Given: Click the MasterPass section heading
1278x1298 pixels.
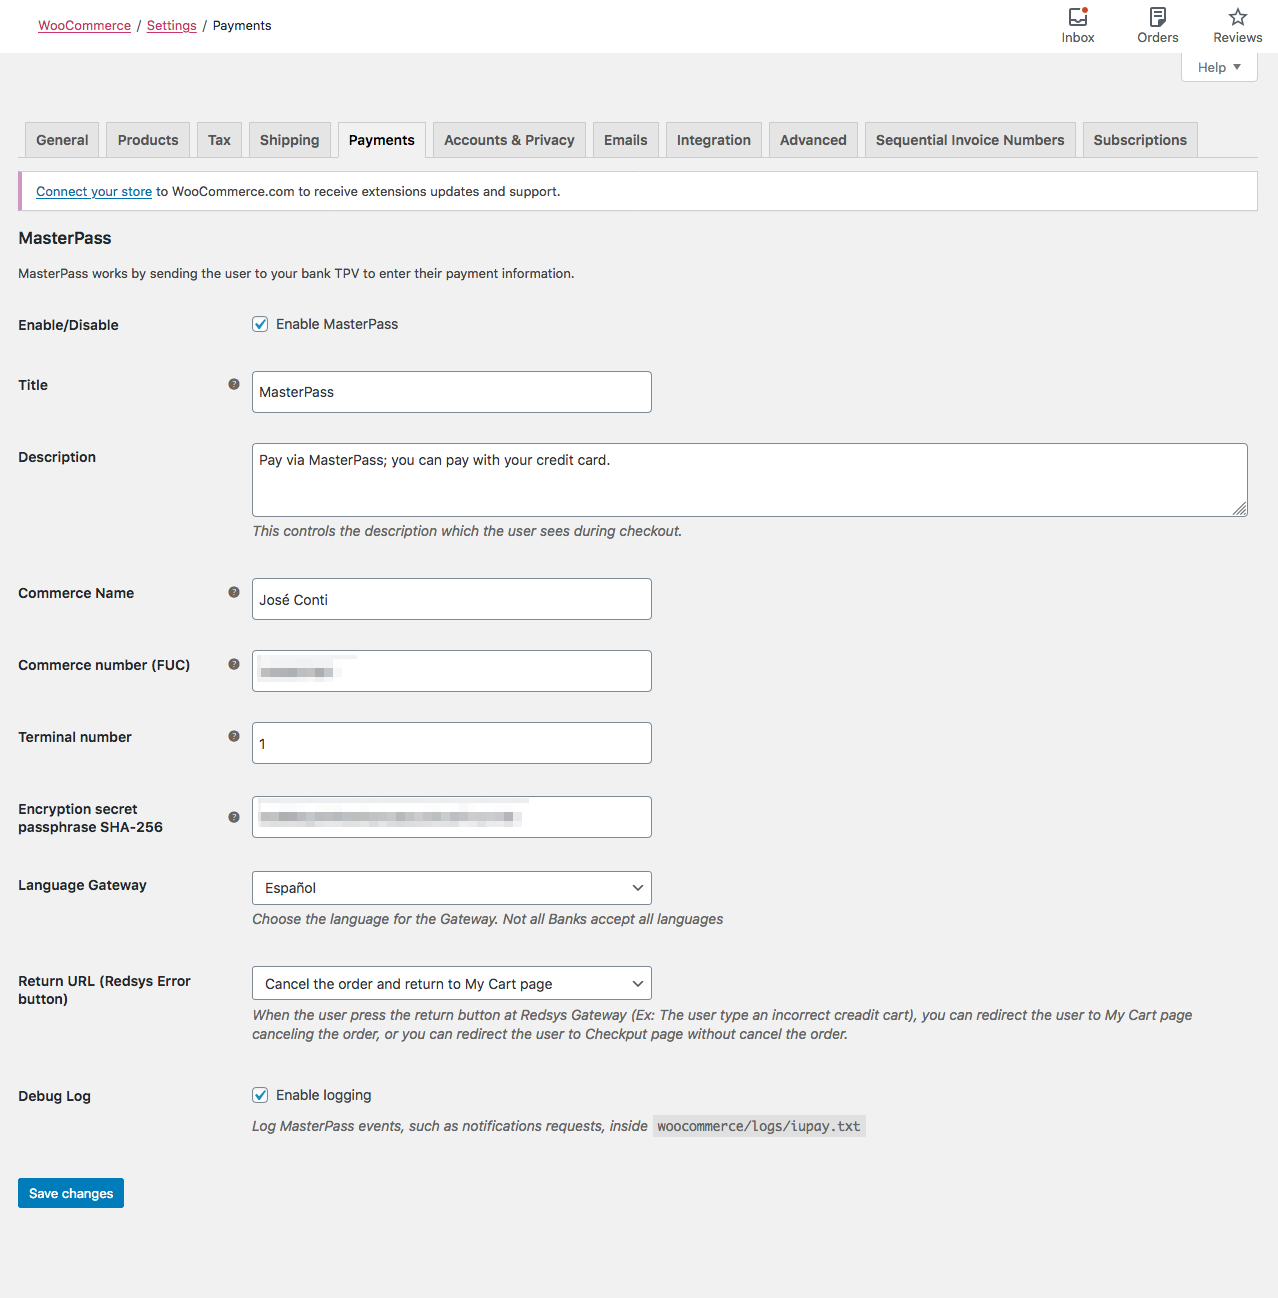Looking at the screenshot, I should click(x=65, y=238).
